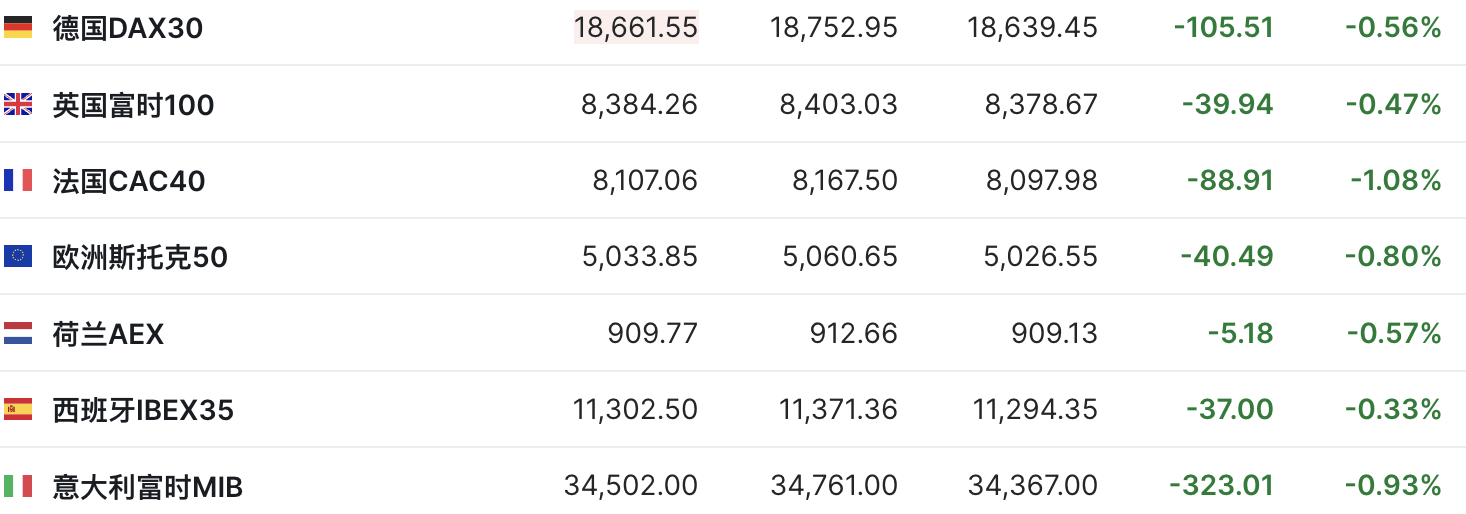Click the French flag icon

click(x=18, y=180)
